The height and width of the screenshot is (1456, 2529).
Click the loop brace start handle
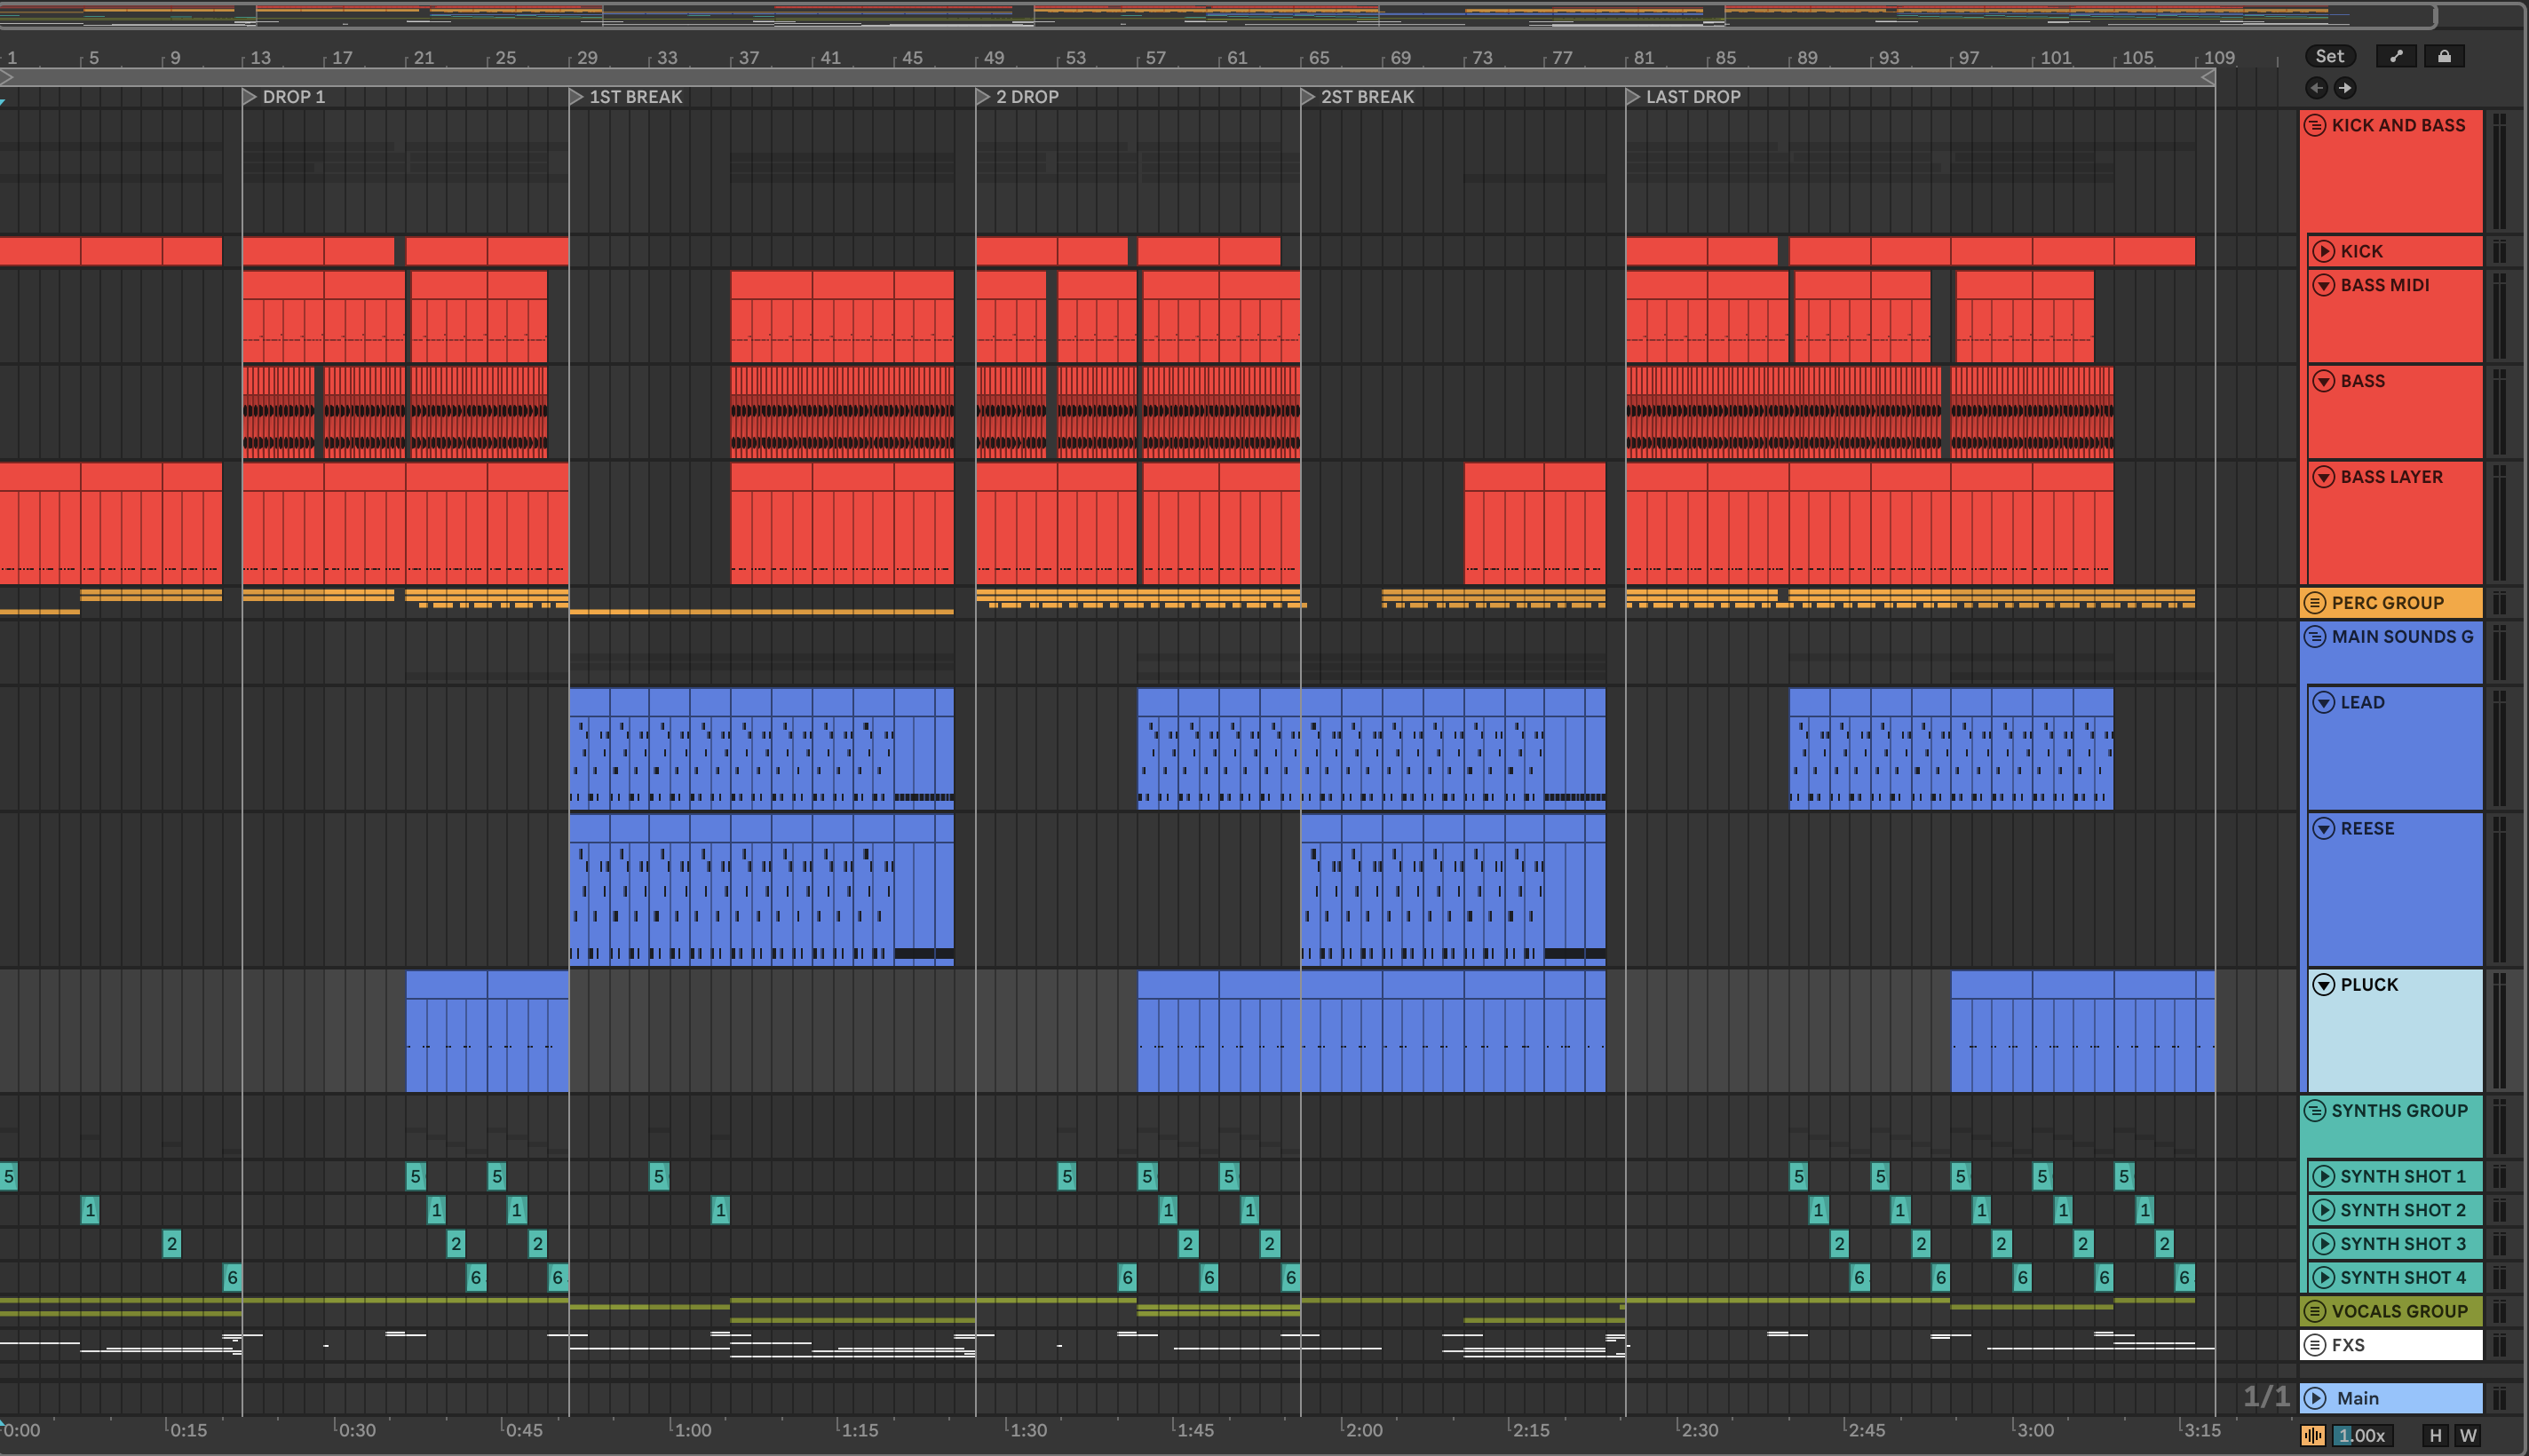coord(6,77)
